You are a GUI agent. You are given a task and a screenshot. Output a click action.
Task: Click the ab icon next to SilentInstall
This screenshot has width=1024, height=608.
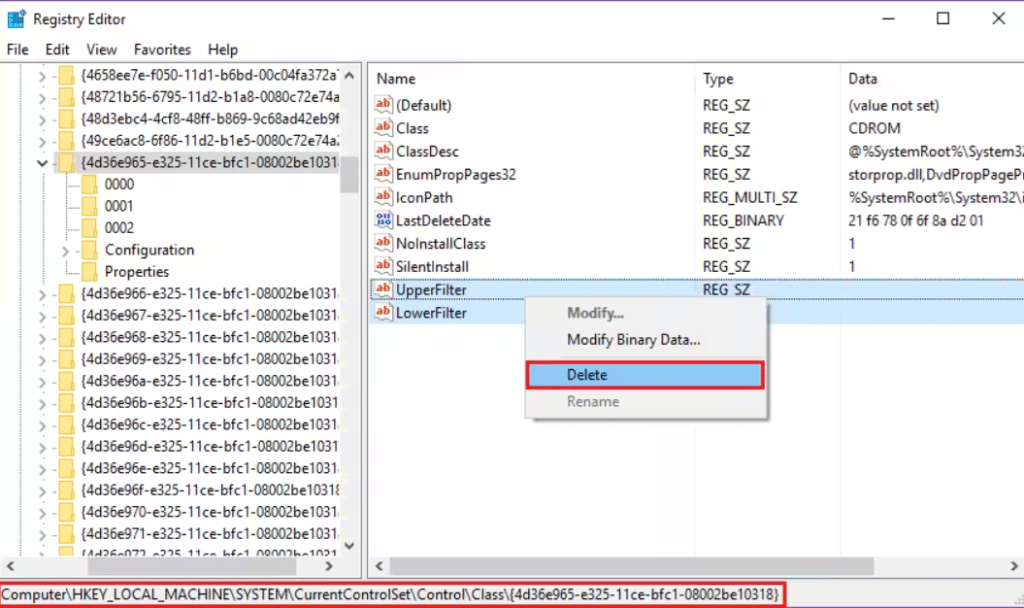[x=382, y=266]
